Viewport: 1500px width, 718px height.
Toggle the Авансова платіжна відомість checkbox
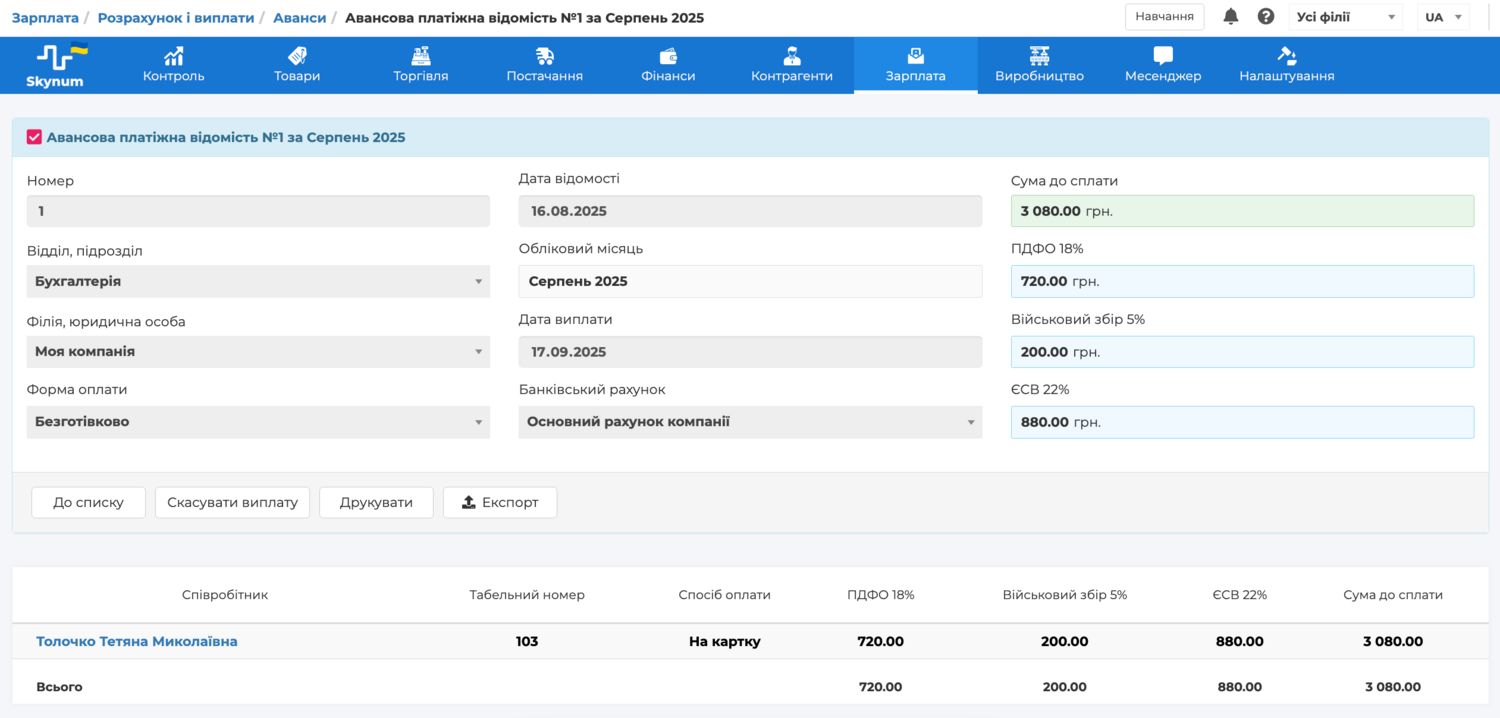[x=34, y=137]
